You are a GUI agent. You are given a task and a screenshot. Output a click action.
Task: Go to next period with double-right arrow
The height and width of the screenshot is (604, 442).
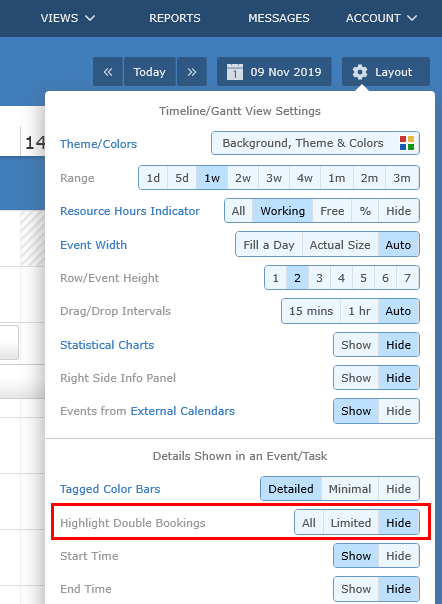tap(192, 72)
